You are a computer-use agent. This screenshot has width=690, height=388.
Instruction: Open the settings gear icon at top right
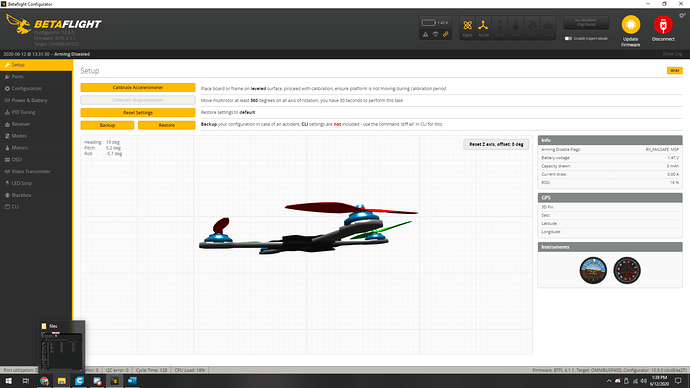point(682,15)
